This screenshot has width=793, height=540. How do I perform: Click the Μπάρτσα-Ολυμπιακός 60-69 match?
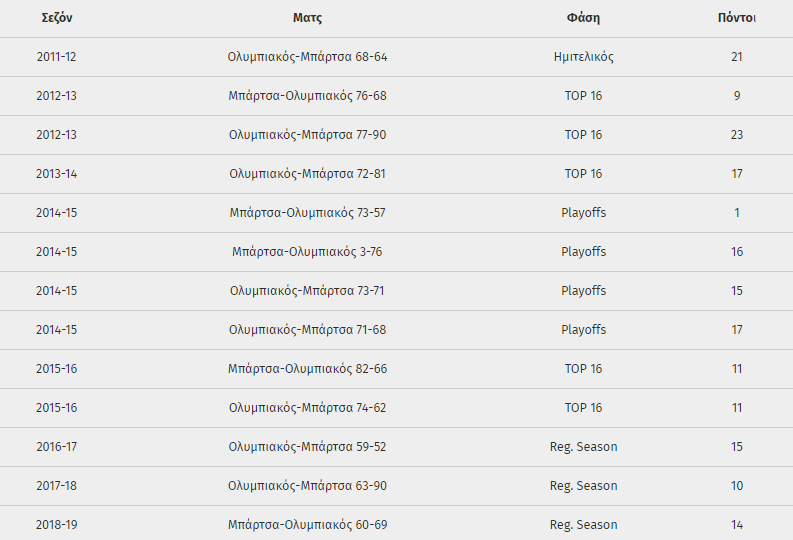(x=307, y=525)
